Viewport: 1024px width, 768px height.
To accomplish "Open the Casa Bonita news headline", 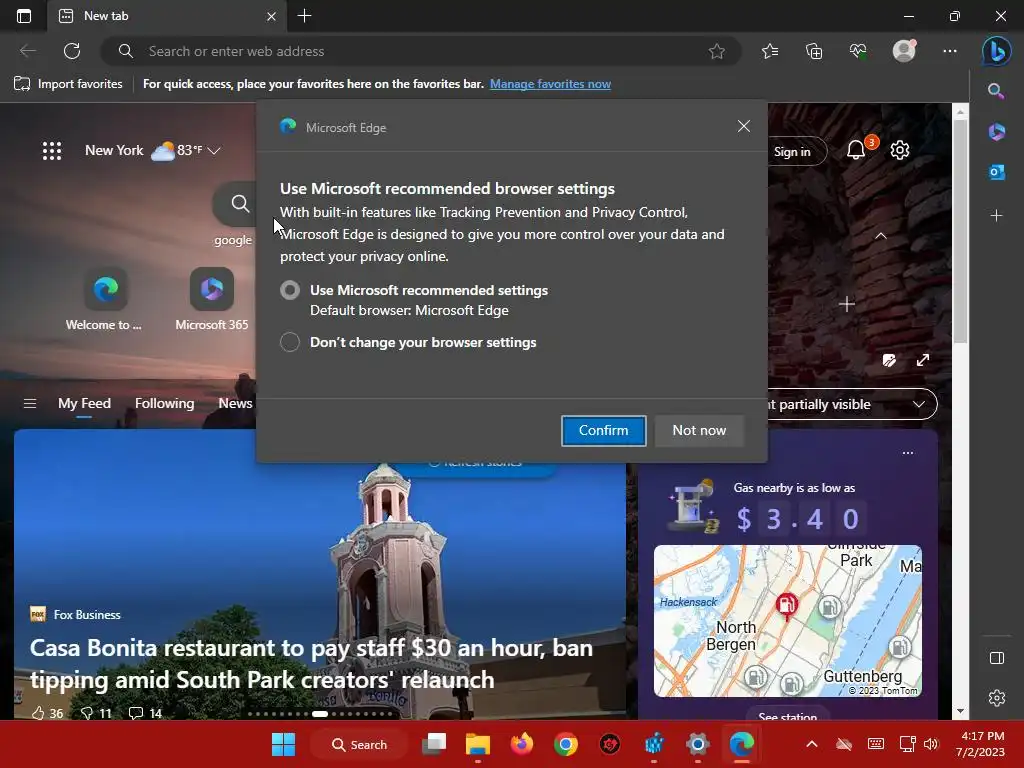I will [x=312, y=664].
